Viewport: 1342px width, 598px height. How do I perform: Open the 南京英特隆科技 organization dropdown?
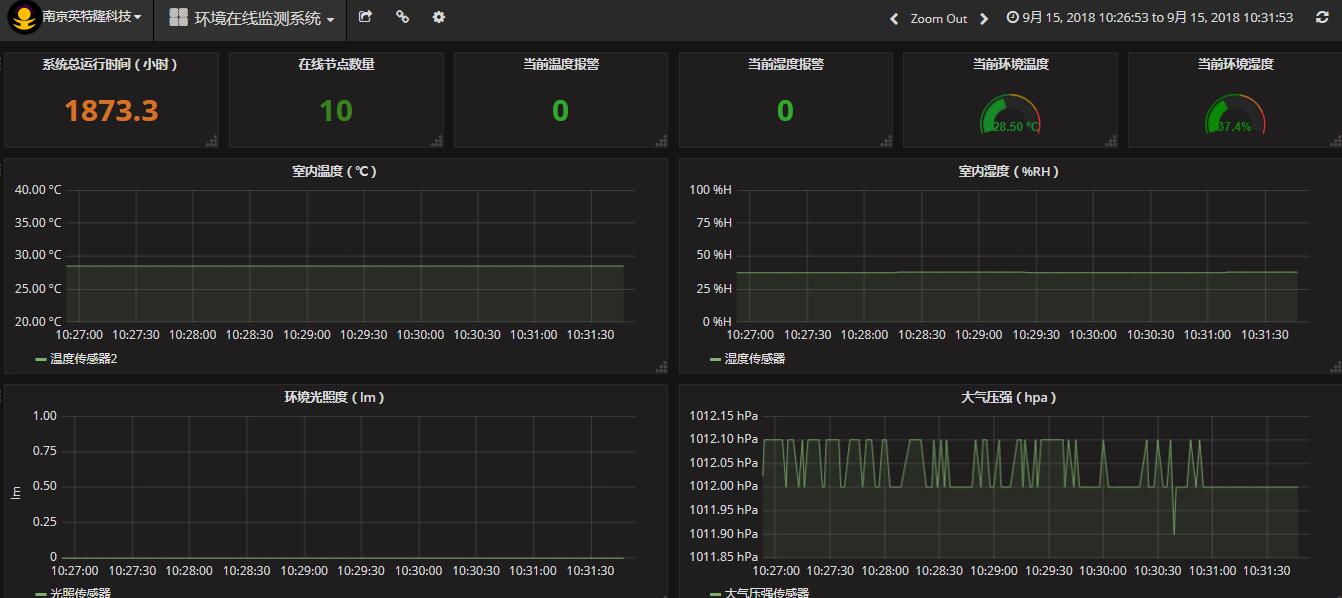pyautogui.click(x=90, y=17)
